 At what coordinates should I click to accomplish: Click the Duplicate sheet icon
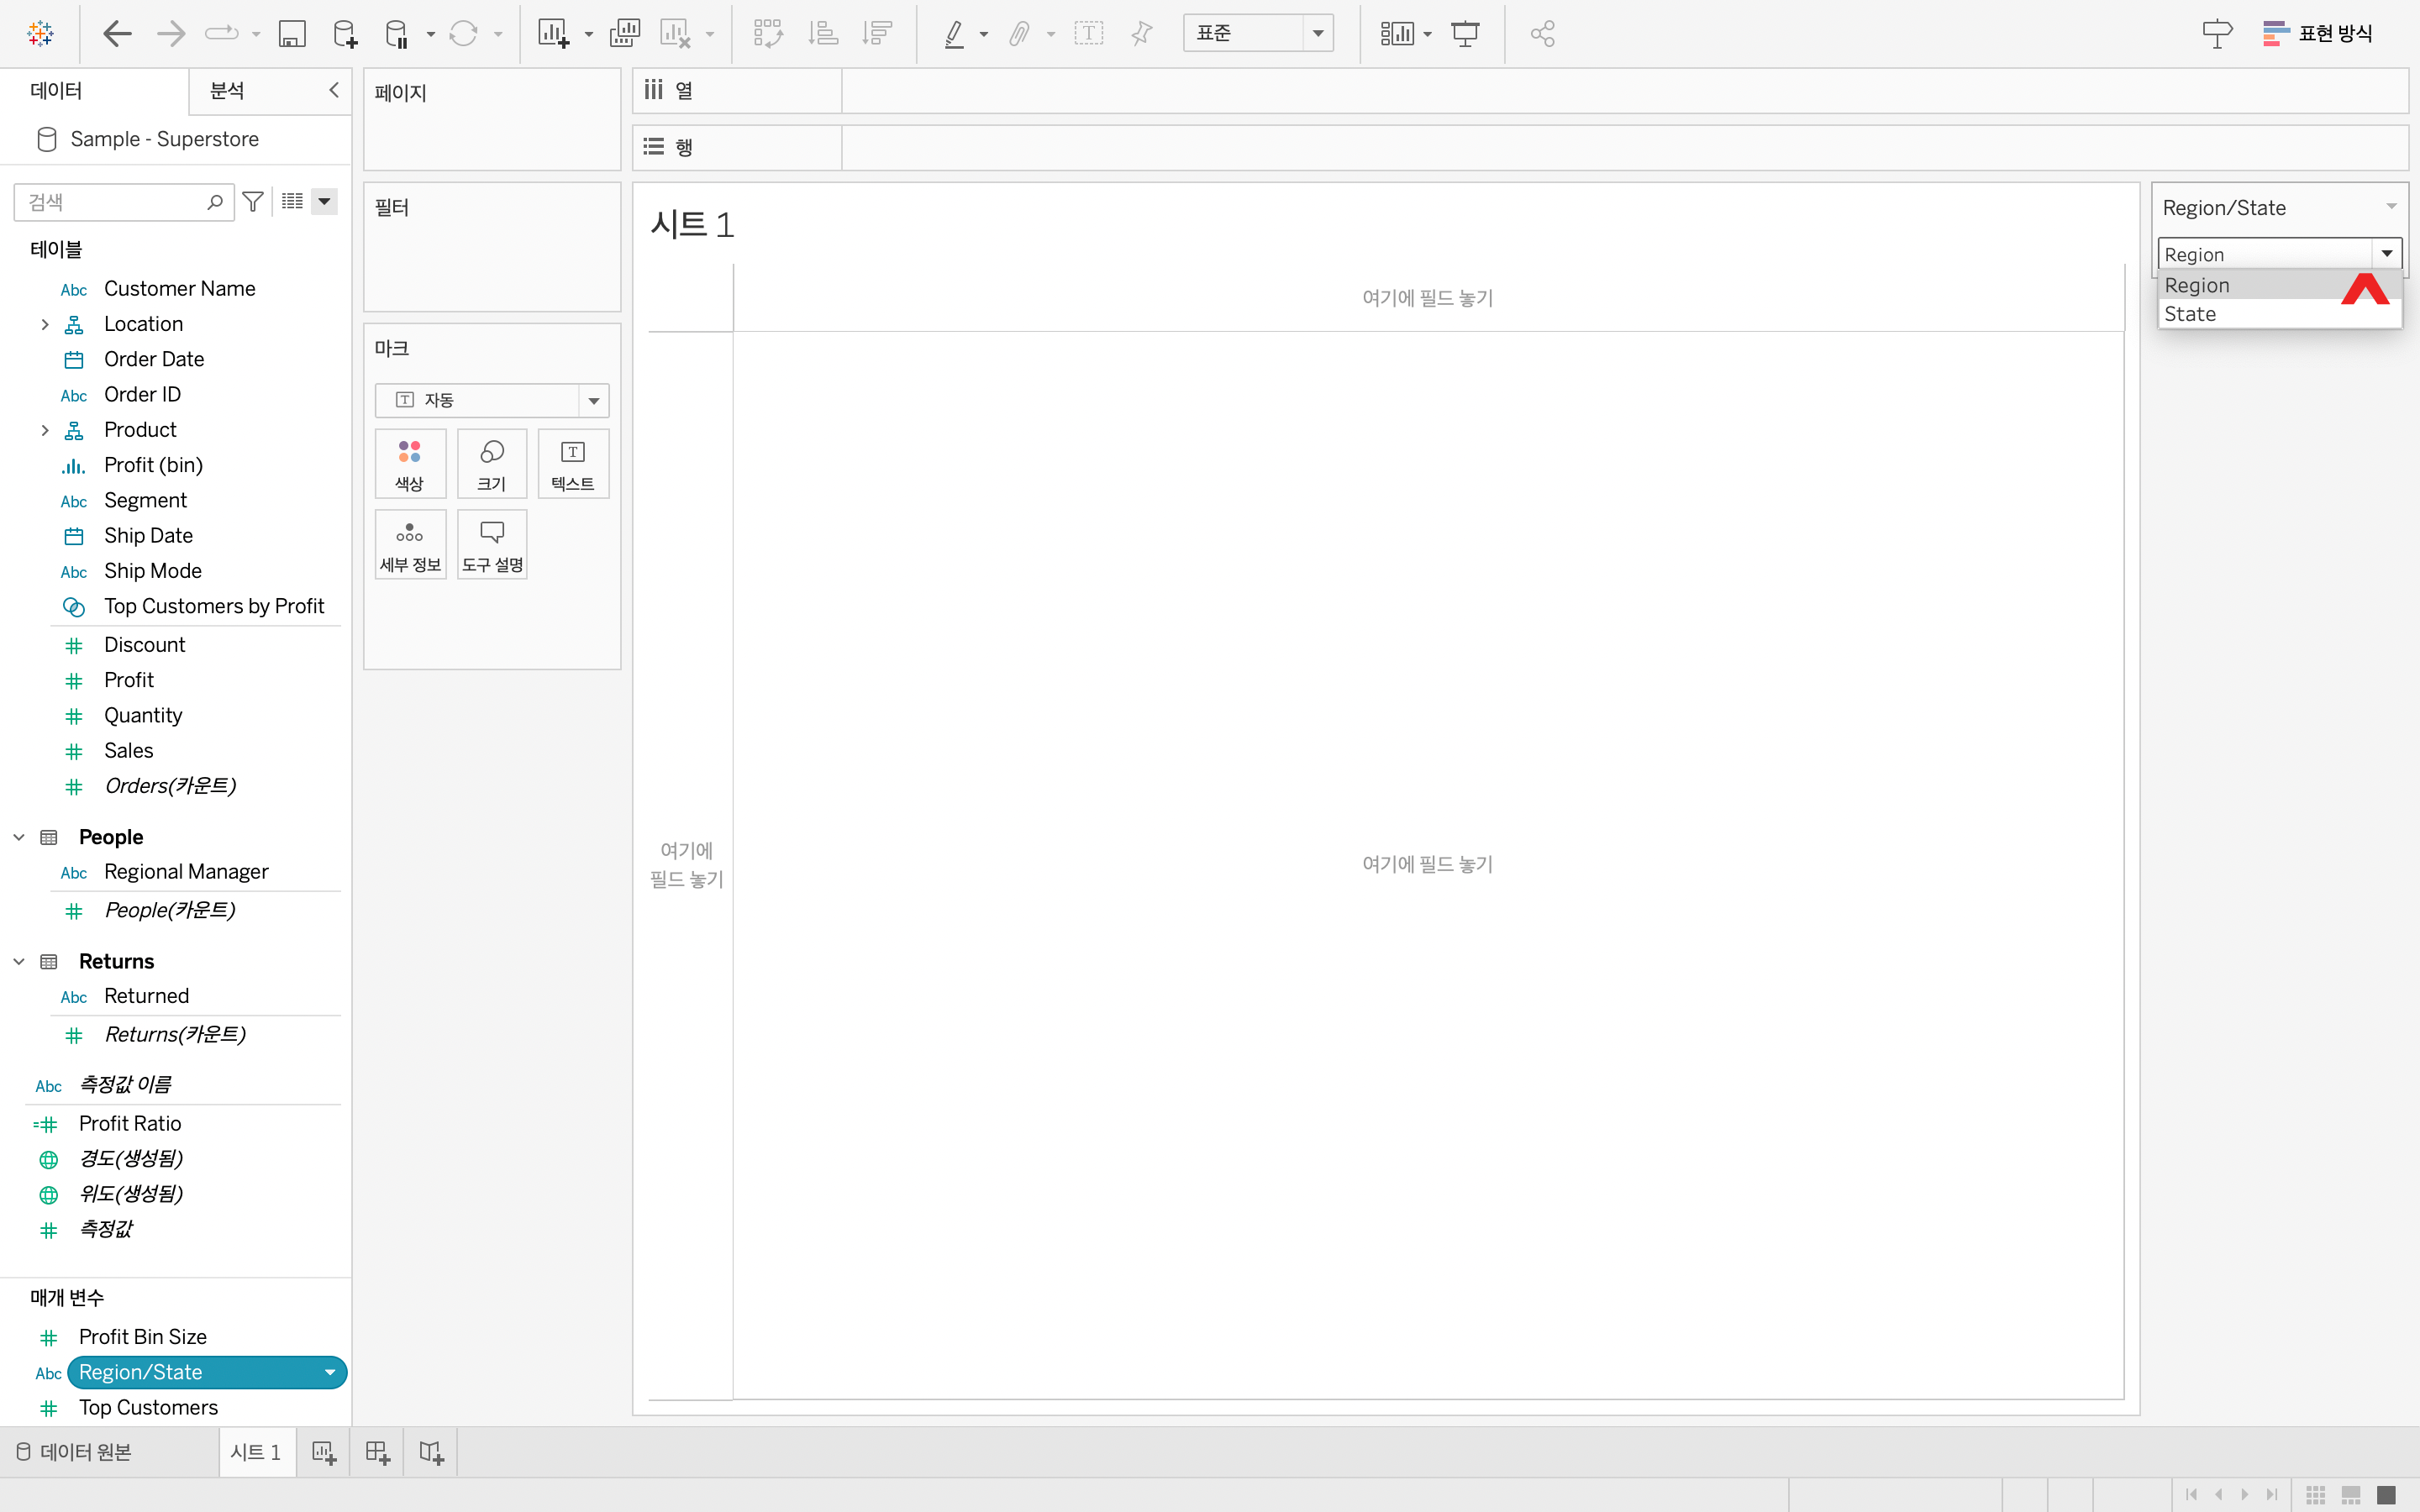(x=625, y=34)
